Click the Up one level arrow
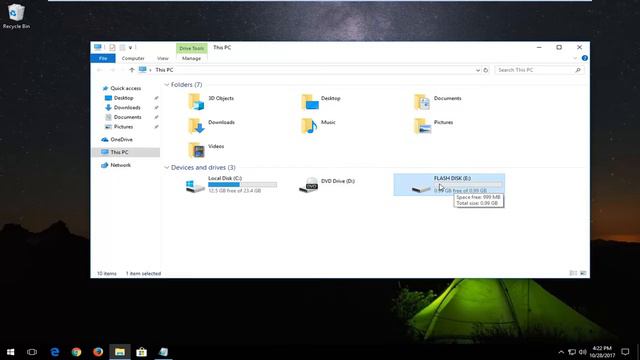 [132, 70]
